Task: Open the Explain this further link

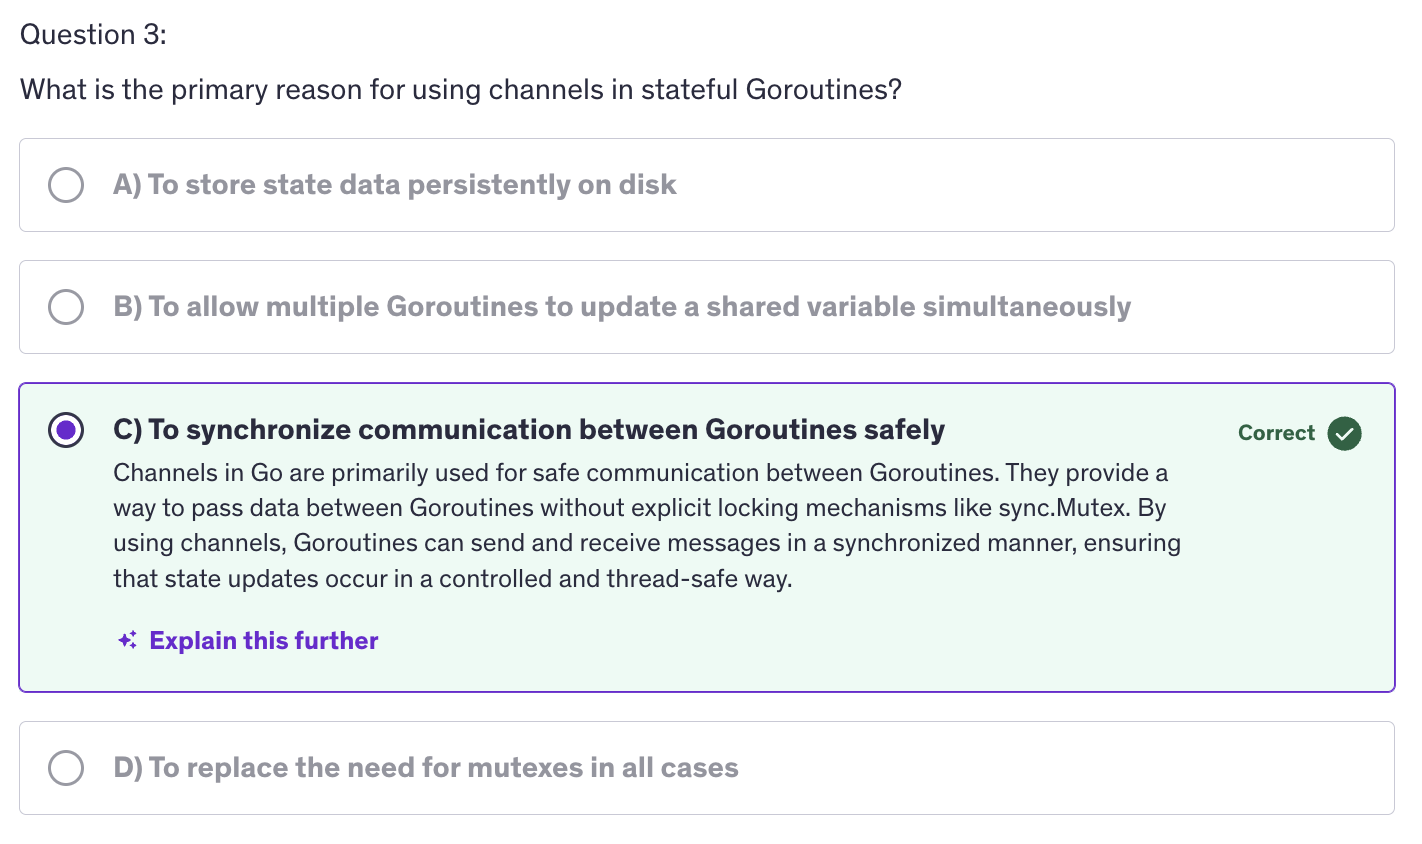Action: [x=263, y=641]
